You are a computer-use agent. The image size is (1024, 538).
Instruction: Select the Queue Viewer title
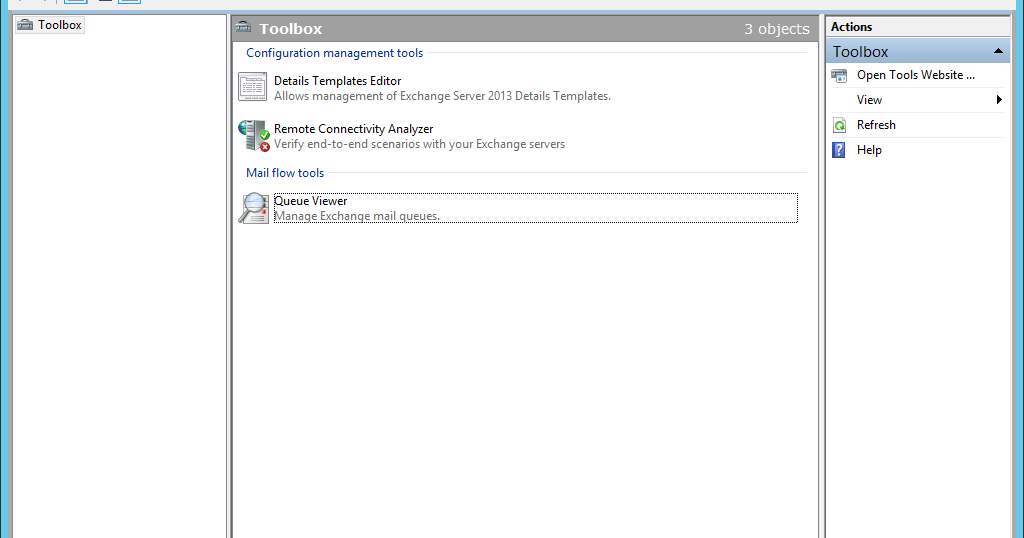tap(311, 201)
